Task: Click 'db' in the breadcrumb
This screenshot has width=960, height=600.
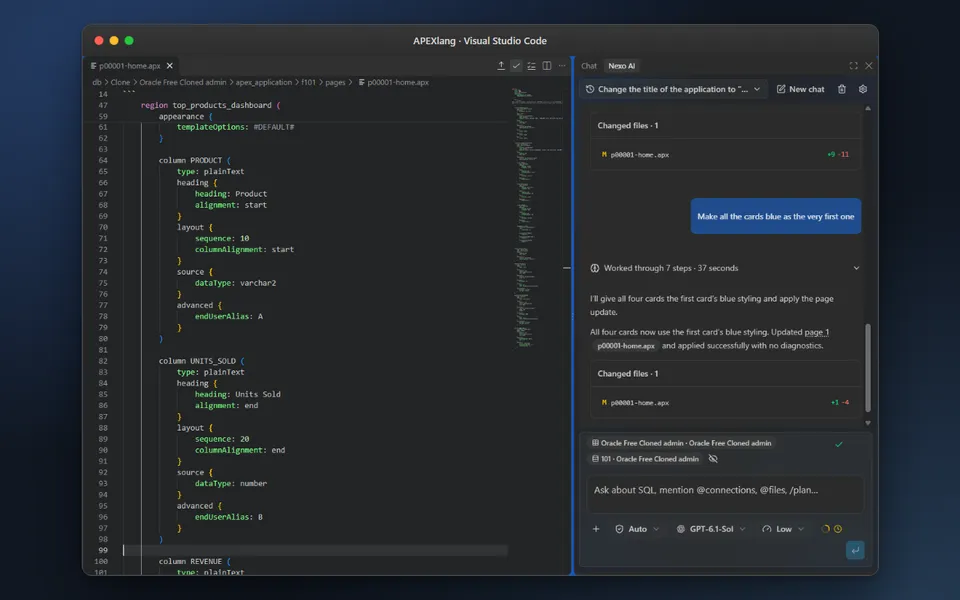Action: [97, 82]
